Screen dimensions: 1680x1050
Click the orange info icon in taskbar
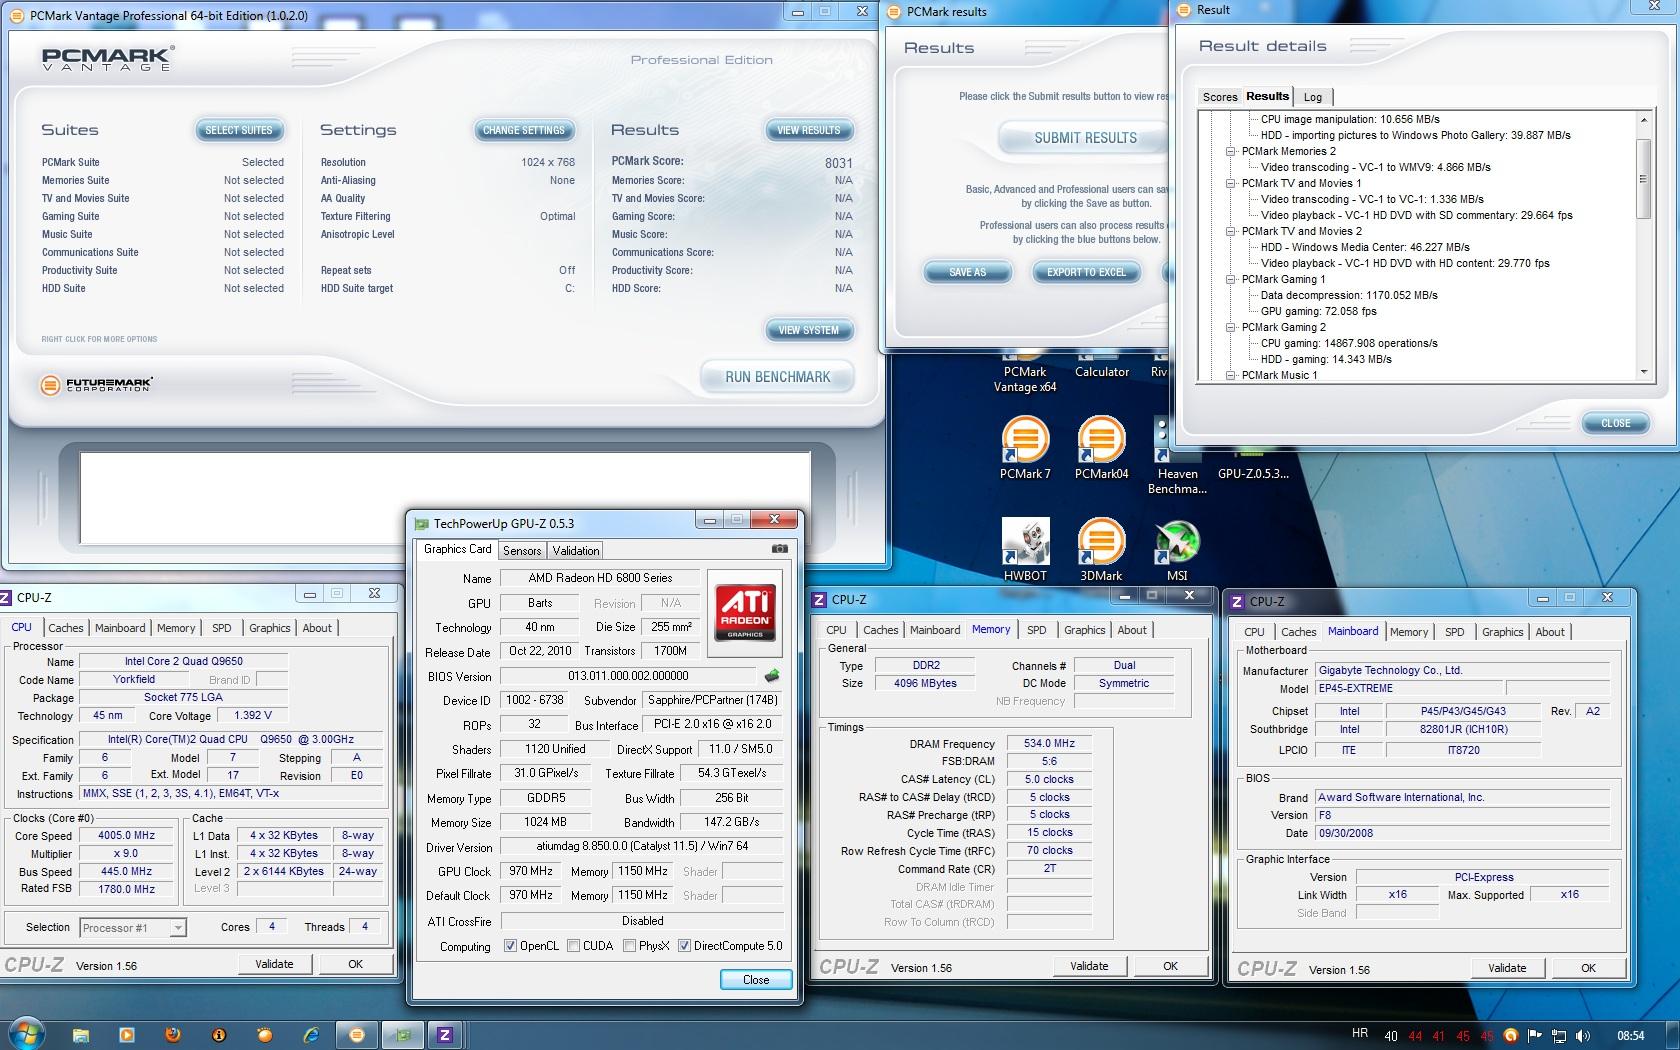[219, 1035]
